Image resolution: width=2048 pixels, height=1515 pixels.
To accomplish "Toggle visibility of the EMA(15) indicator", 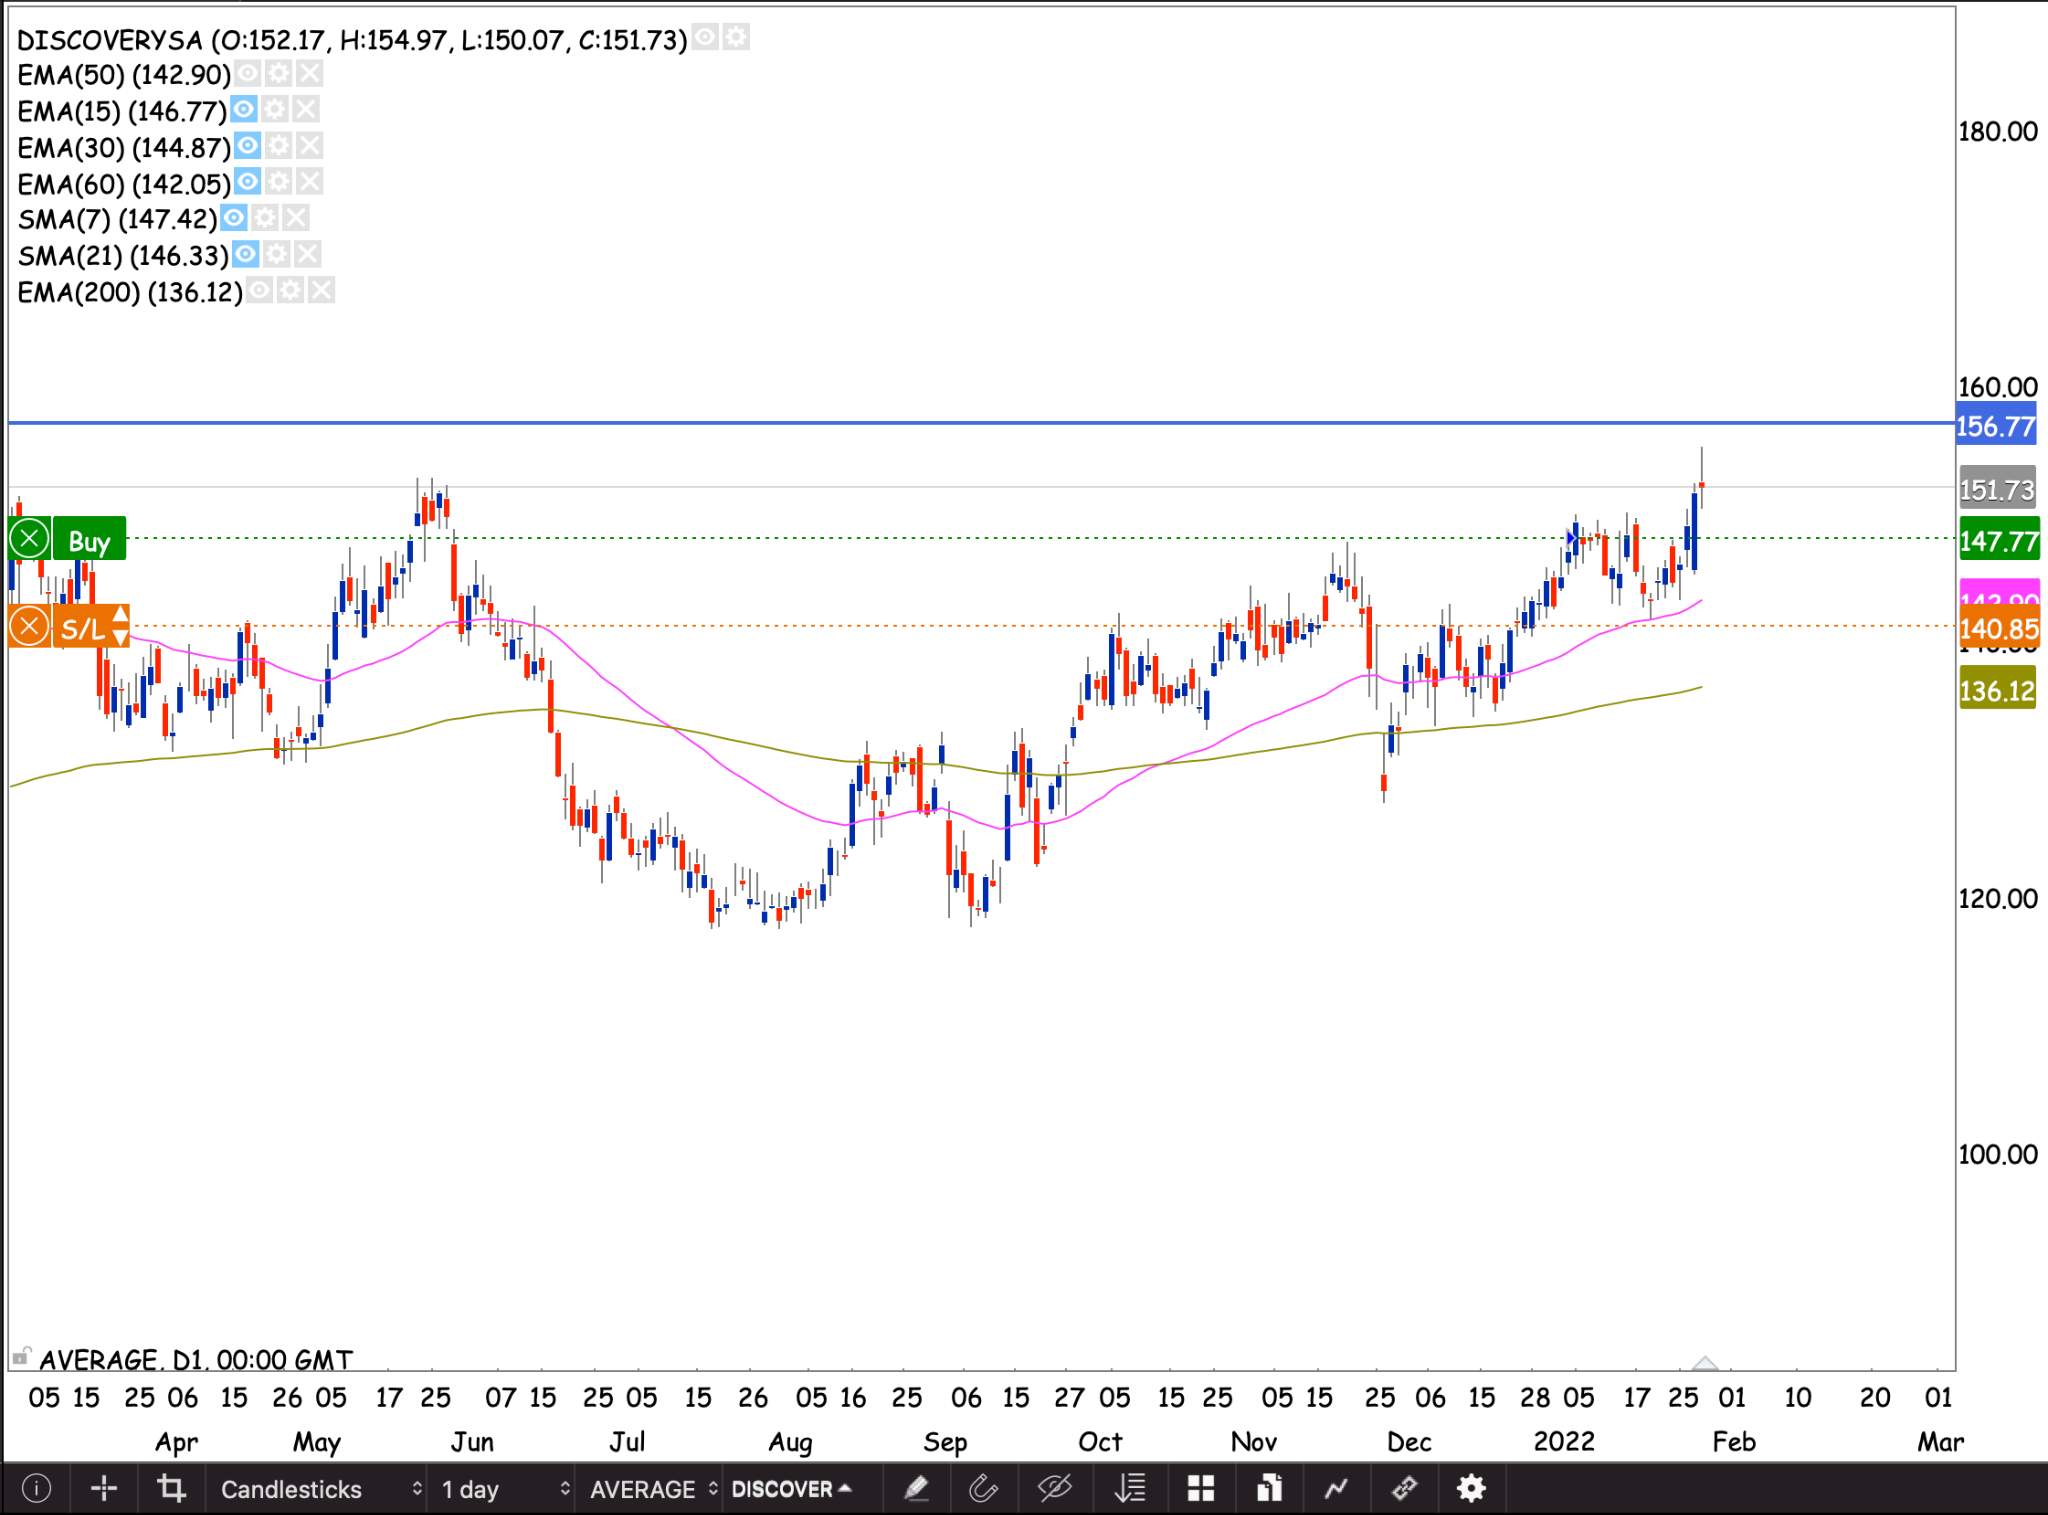I will [244, 109].
